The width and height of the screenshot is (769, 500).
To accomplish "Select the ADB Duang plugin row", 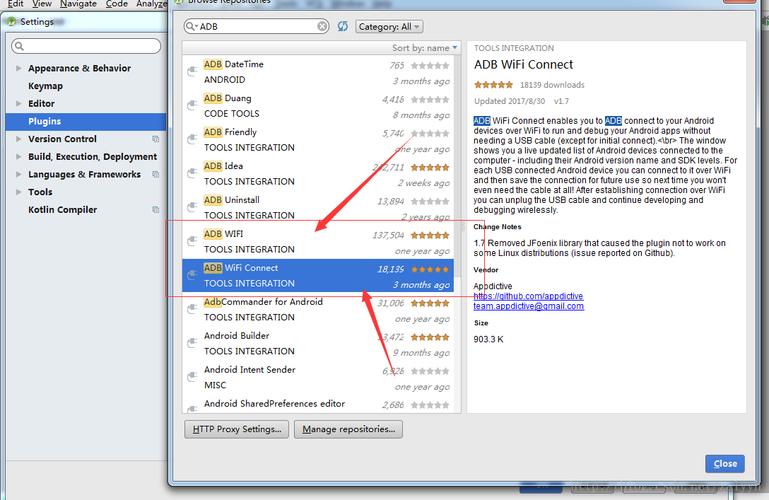I will coord(318,106).
